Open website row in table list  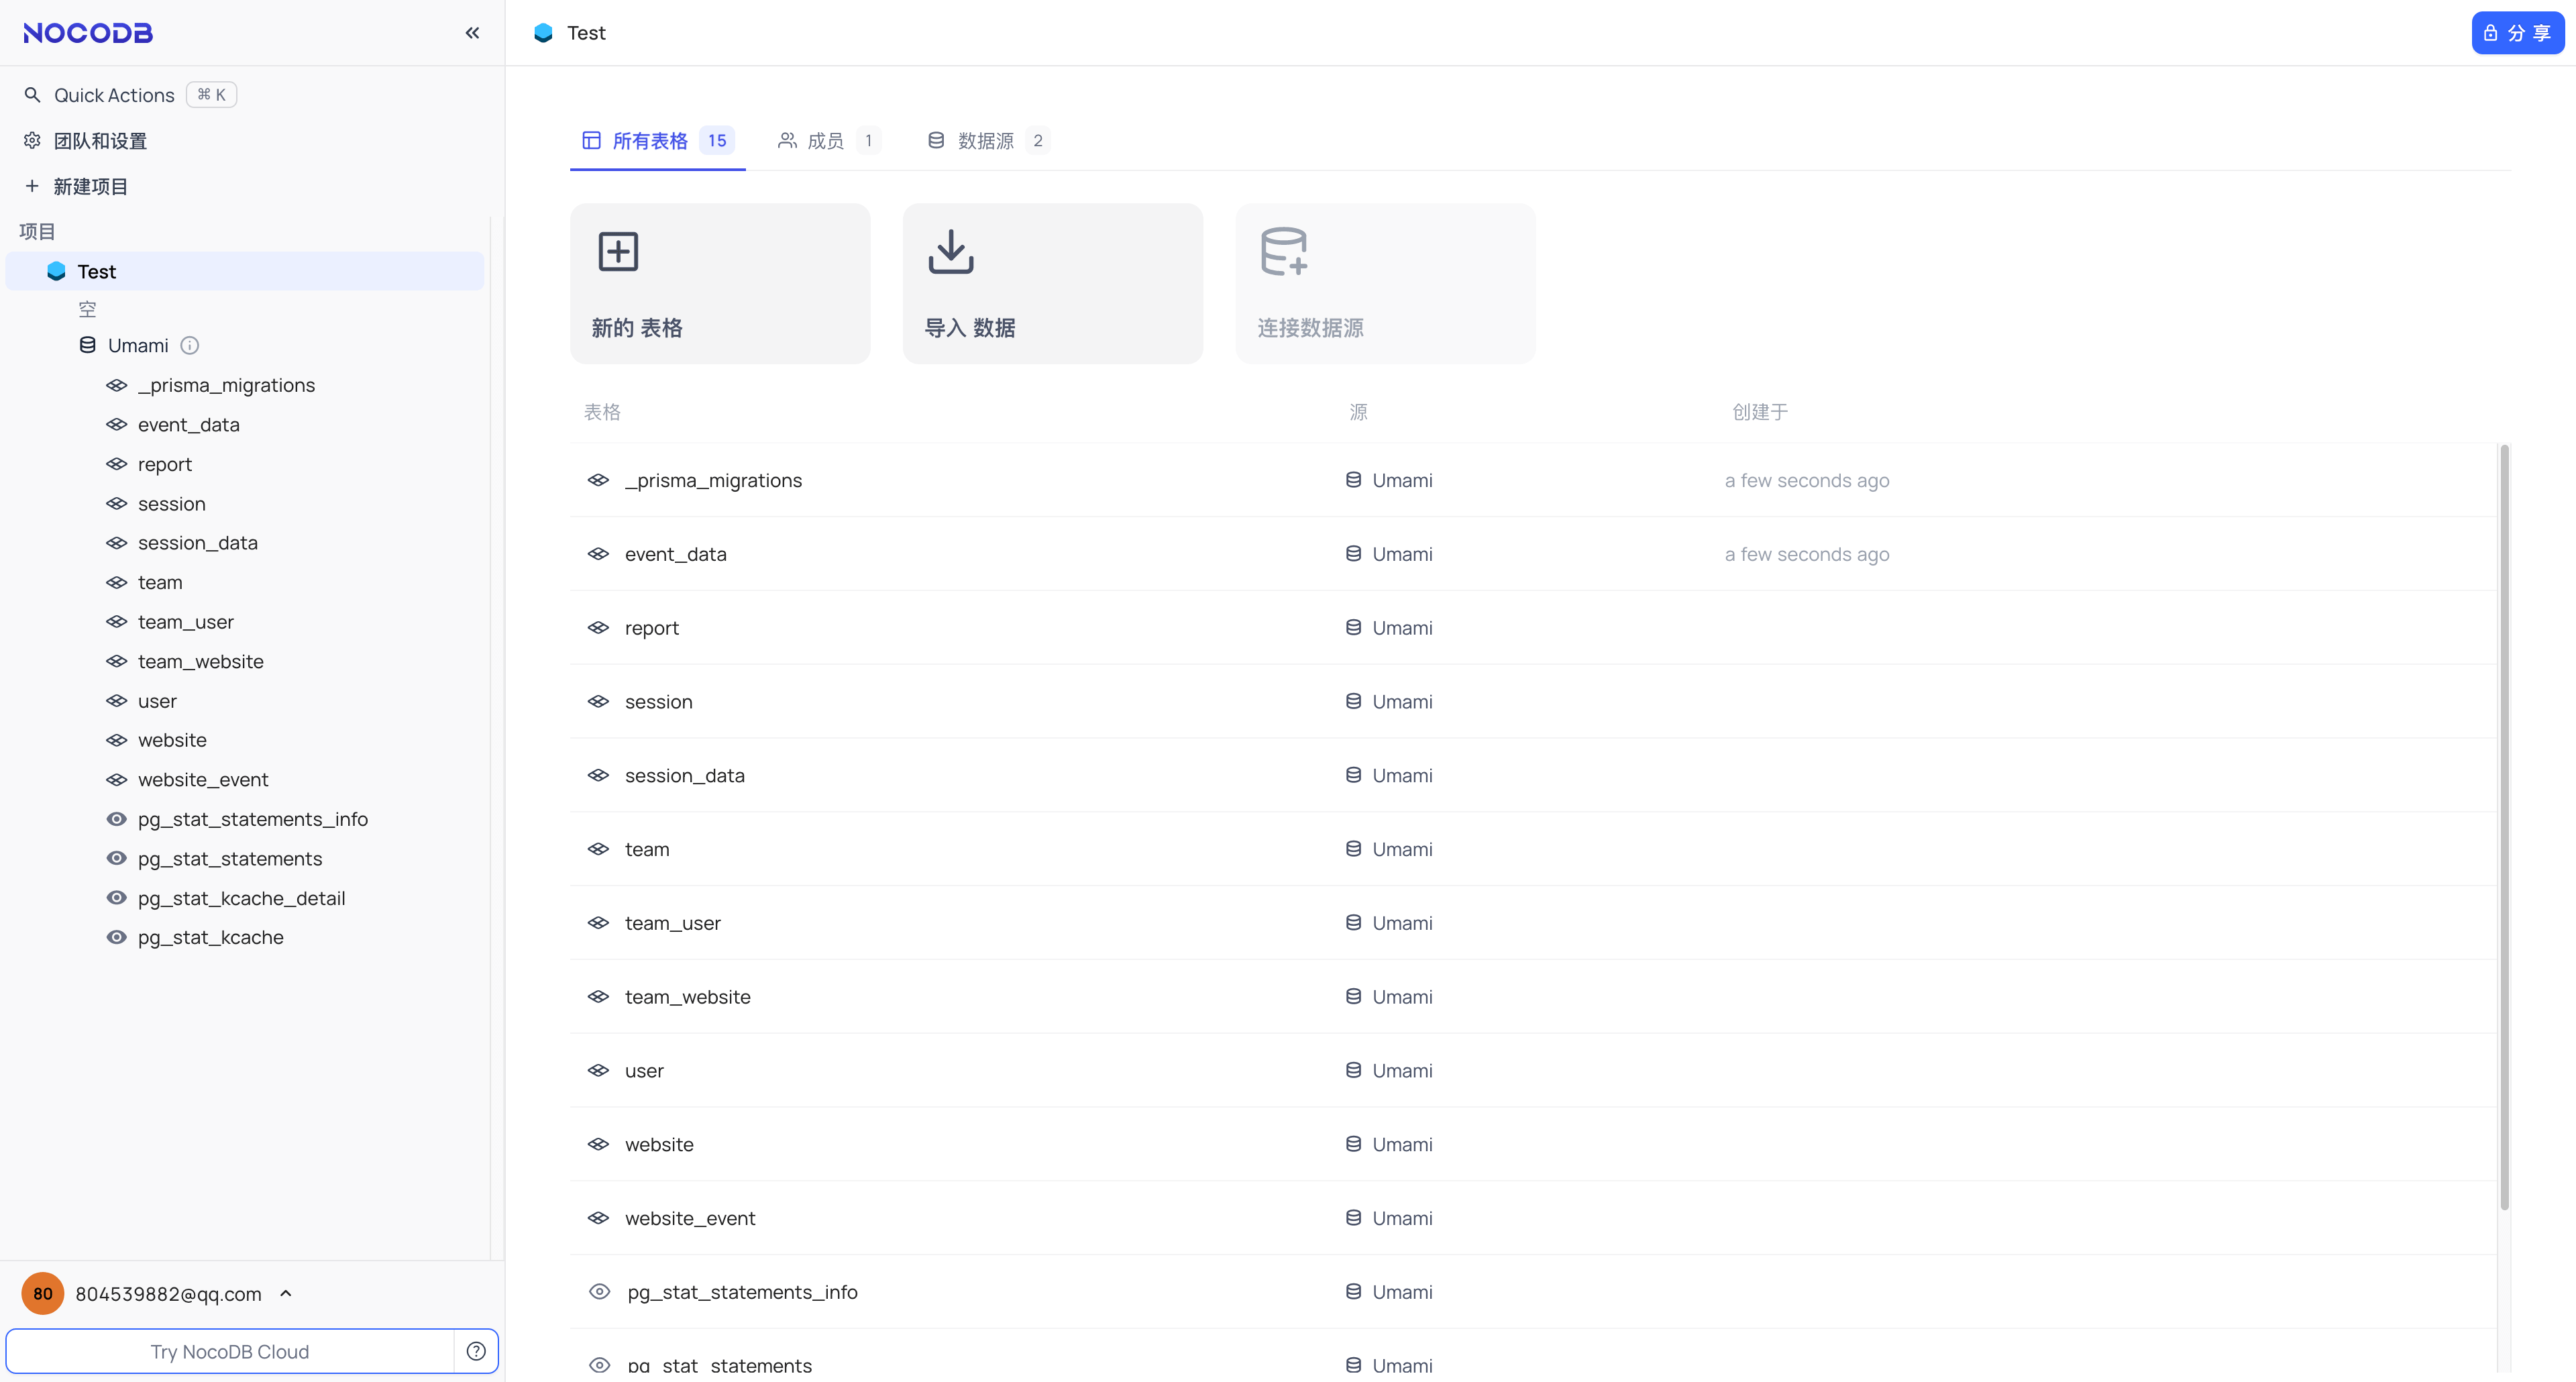(1533, 1144)
